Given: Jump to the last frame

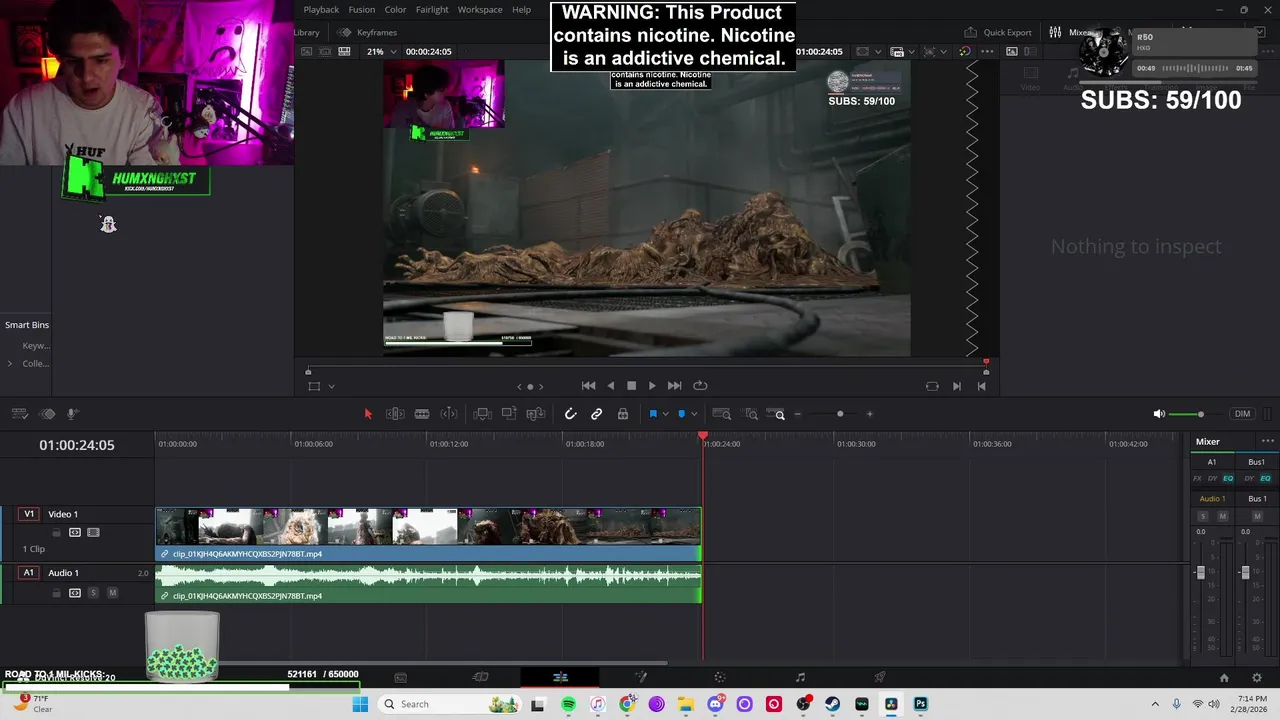Looking at the screenshot, I should tap(674, 386).
